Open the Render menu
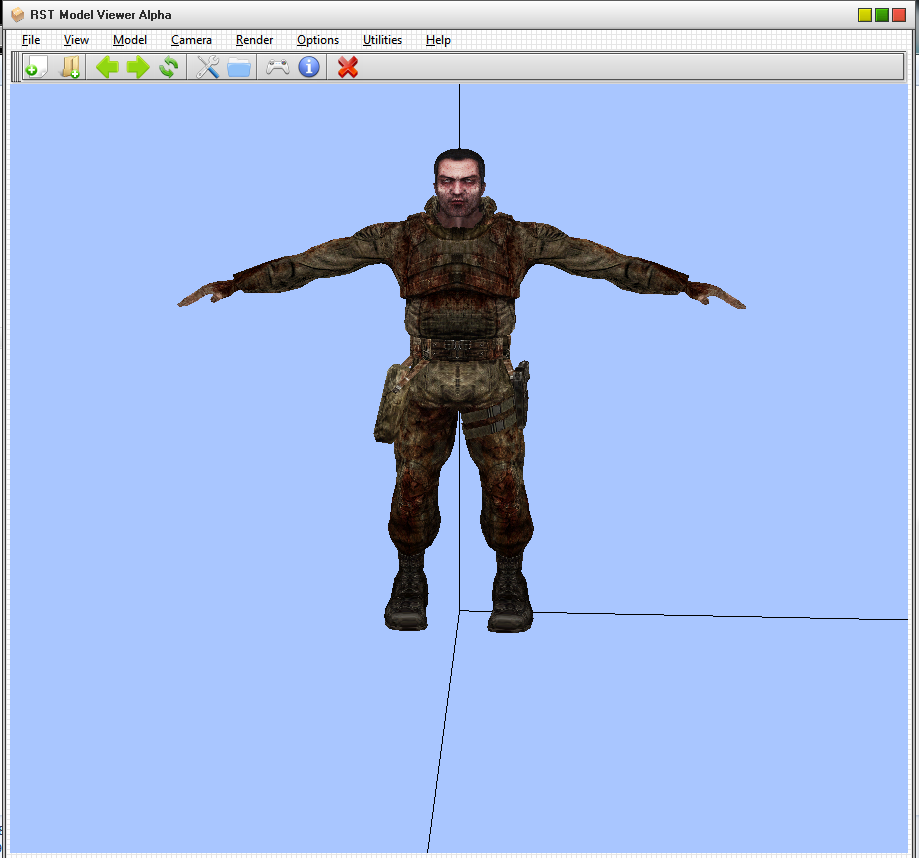 pos(254,40)
